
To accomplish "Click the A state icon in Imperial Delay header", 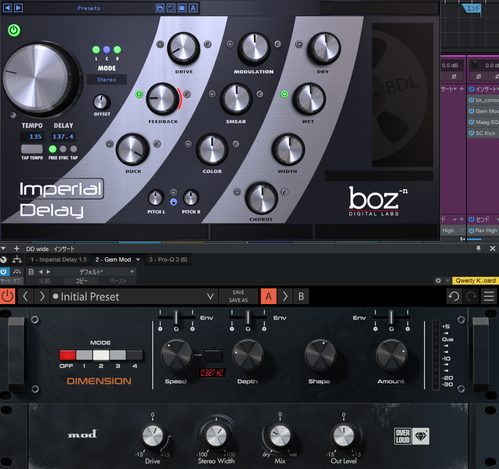I will pyautogui.click(x=193, y=8).
